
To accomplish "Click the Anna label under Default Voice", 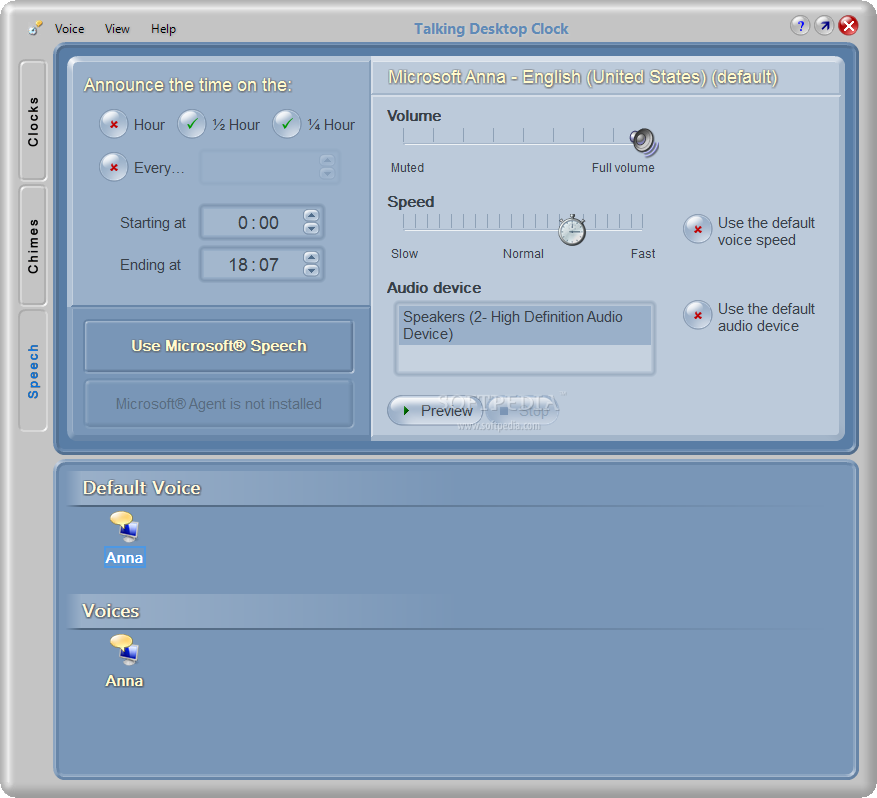I will tap(124, 558).
